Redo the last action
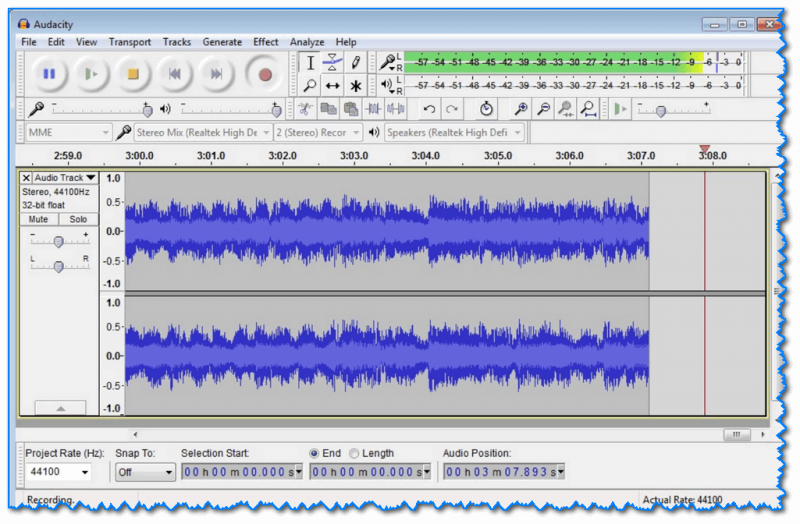This screenshot has height=524, width=800. point(452,109)
